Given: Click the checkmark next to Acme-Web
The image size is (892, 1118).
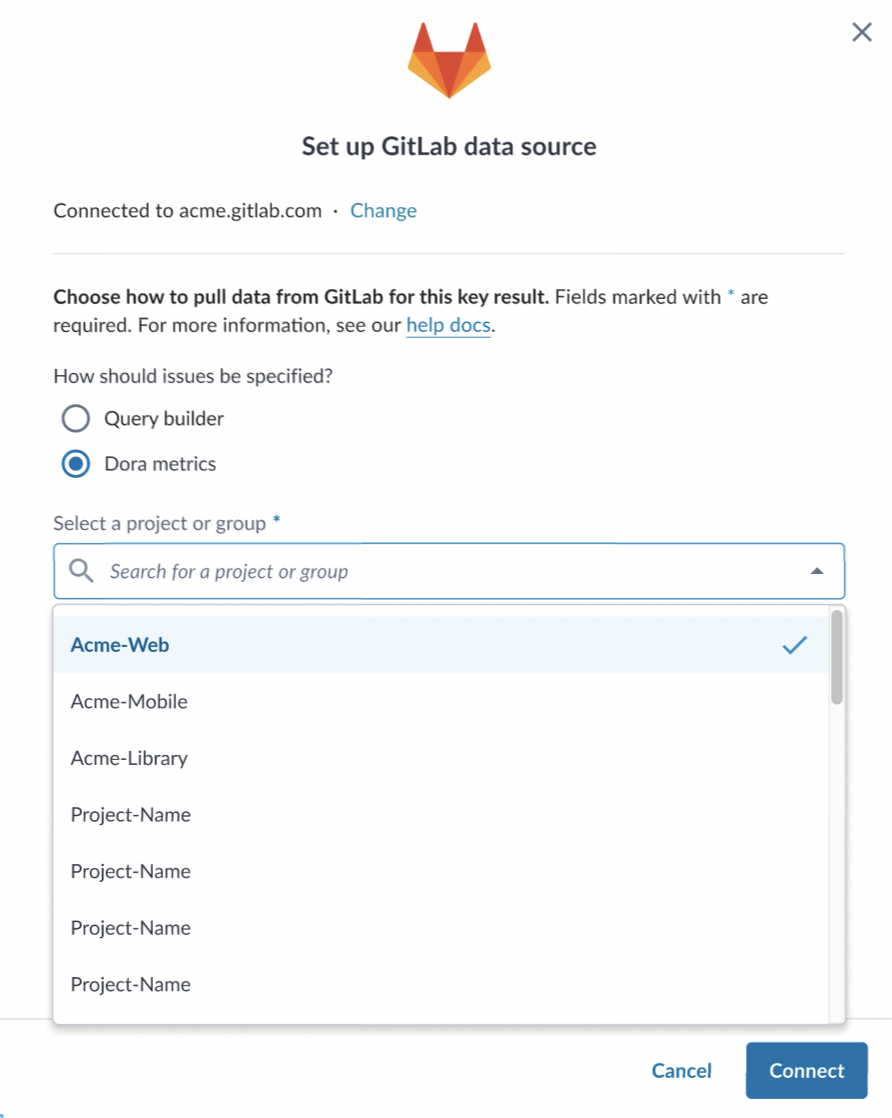Looking at the screenshot, I should click(794, 645).
